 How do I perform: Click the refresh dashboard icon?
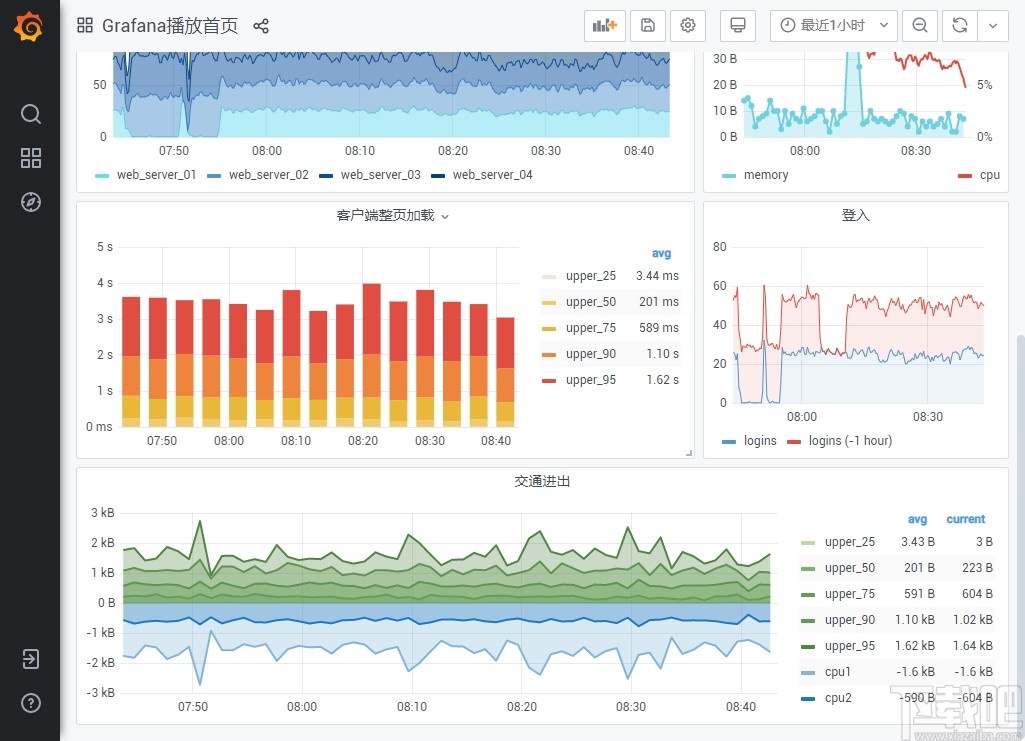coord(960,25)
